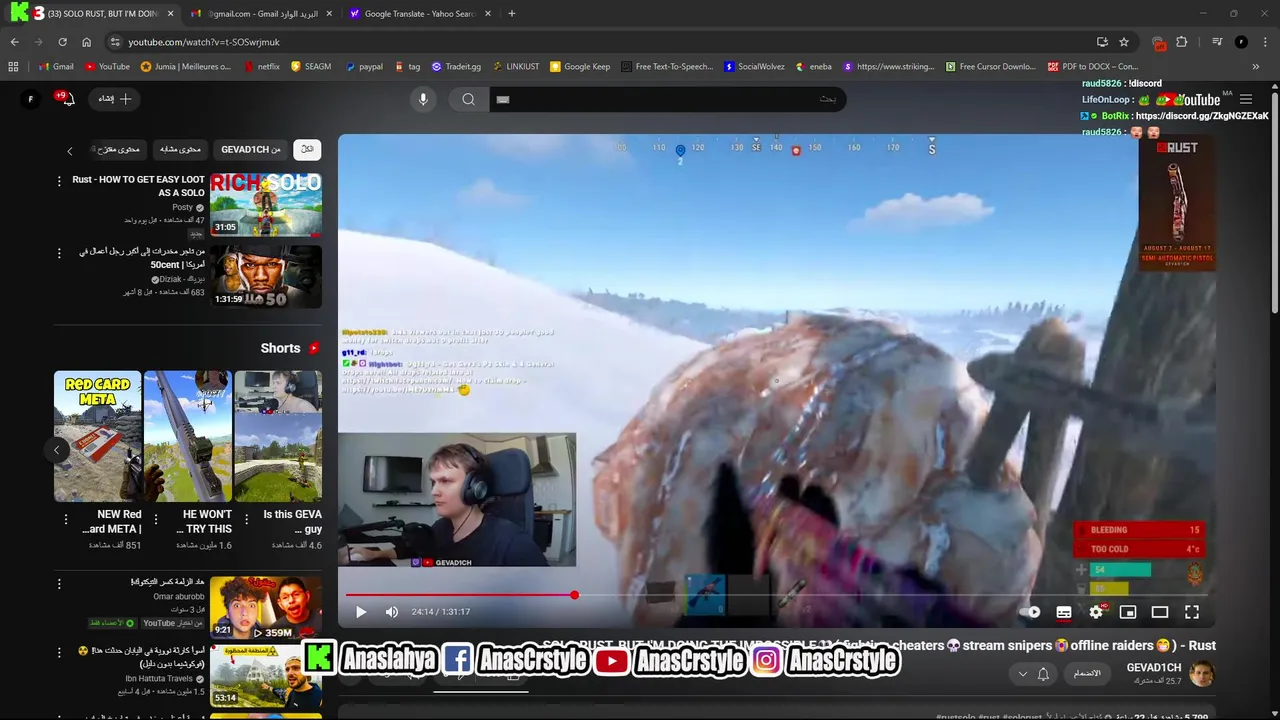Screen dimensions: 1280x720
Task: Open the player settings gear
Action: click(x=1096, y=612)
